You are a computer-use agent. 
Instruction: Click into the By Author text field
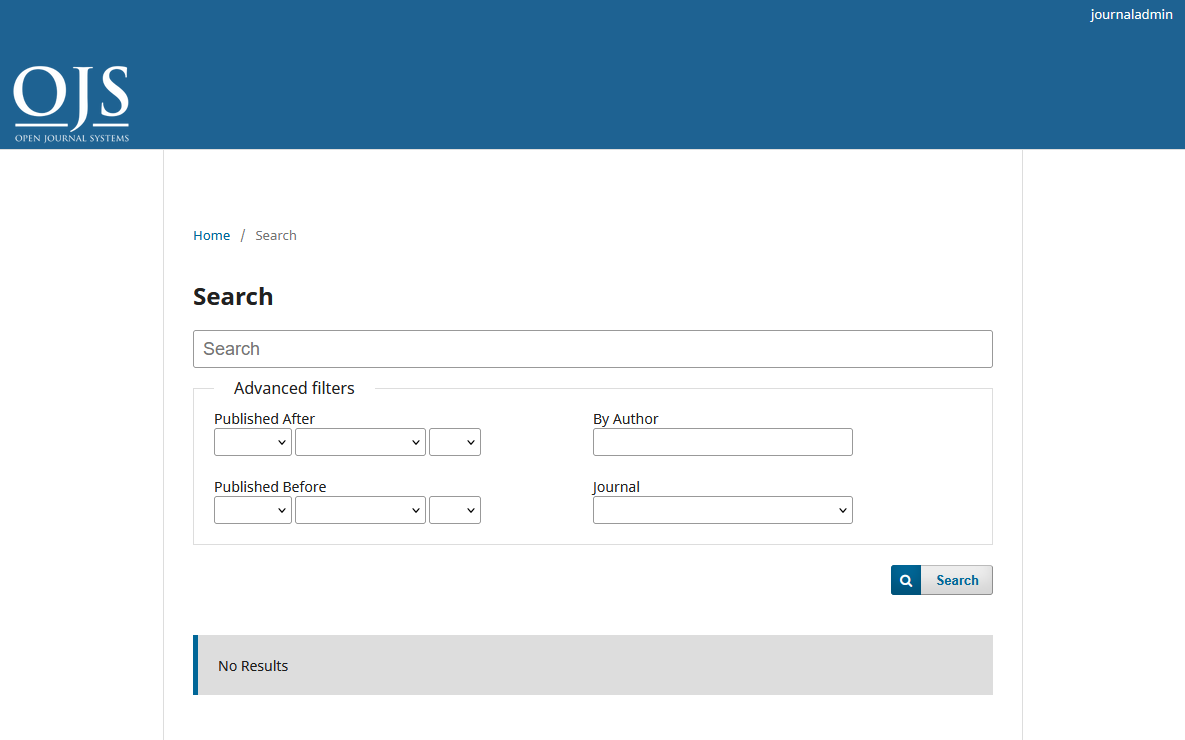(722, 442)
